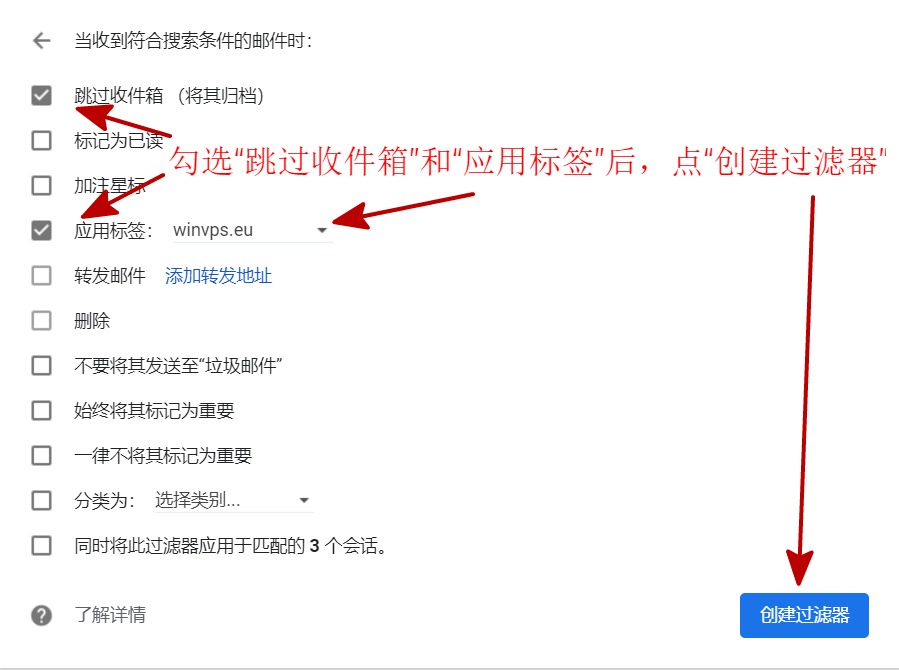Click the category dropdown arrow beside 选择类别
This screenshot has width=899, height=670.
(x=304, y=500)
